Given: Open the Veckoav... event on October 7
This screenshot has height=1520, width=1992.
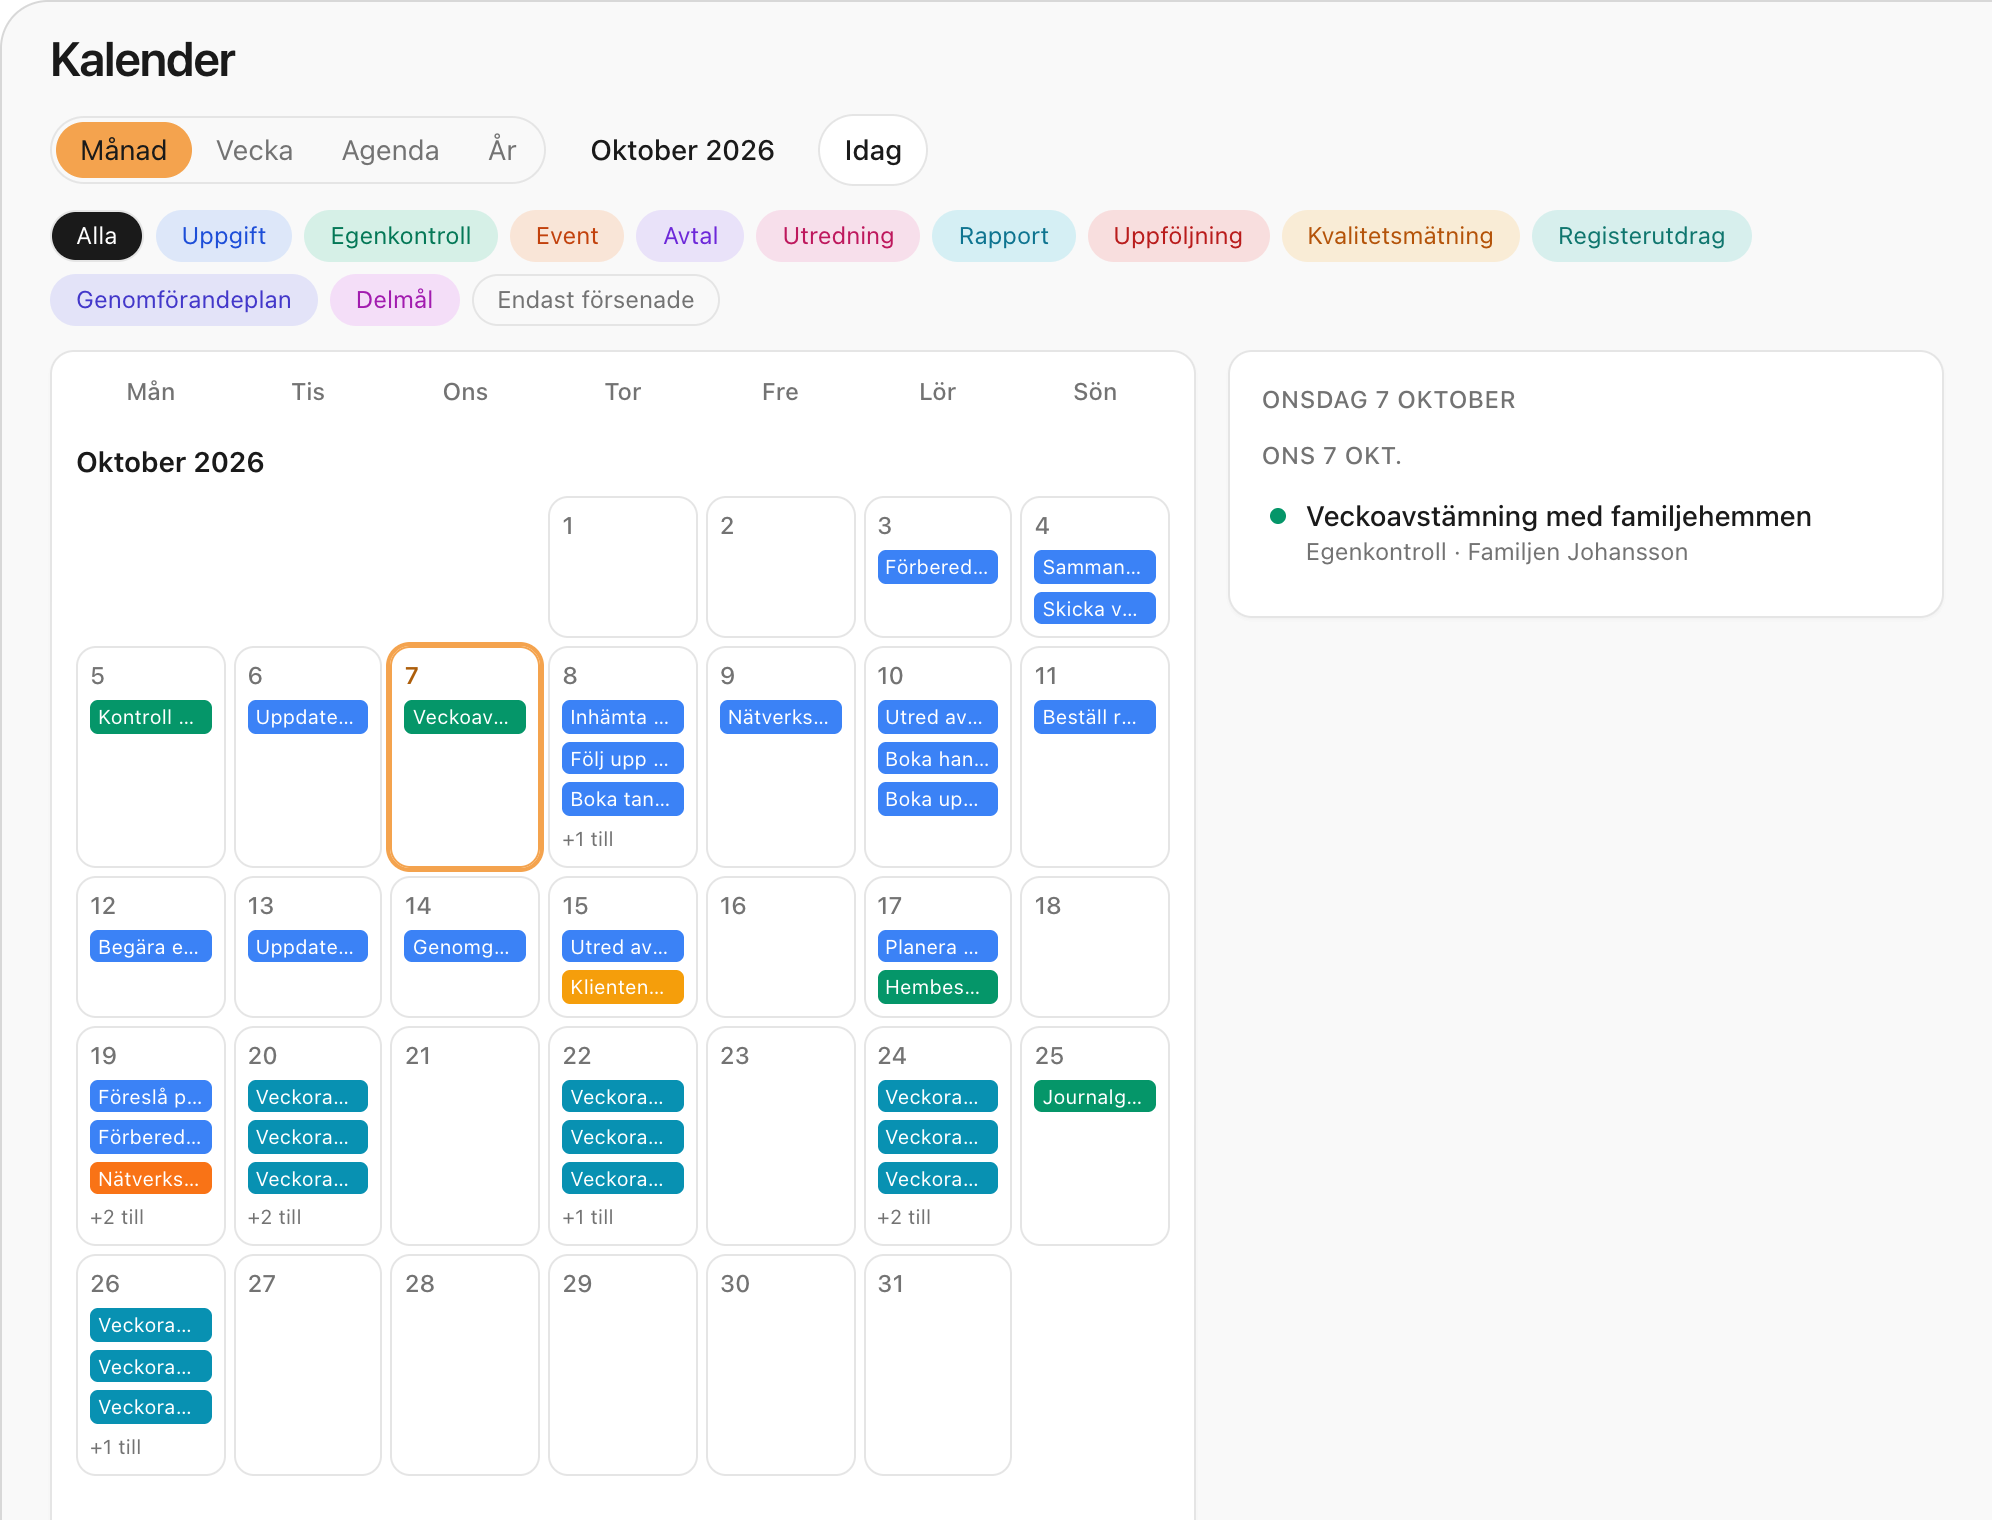Looking at the screenshot, I should 465,717.
